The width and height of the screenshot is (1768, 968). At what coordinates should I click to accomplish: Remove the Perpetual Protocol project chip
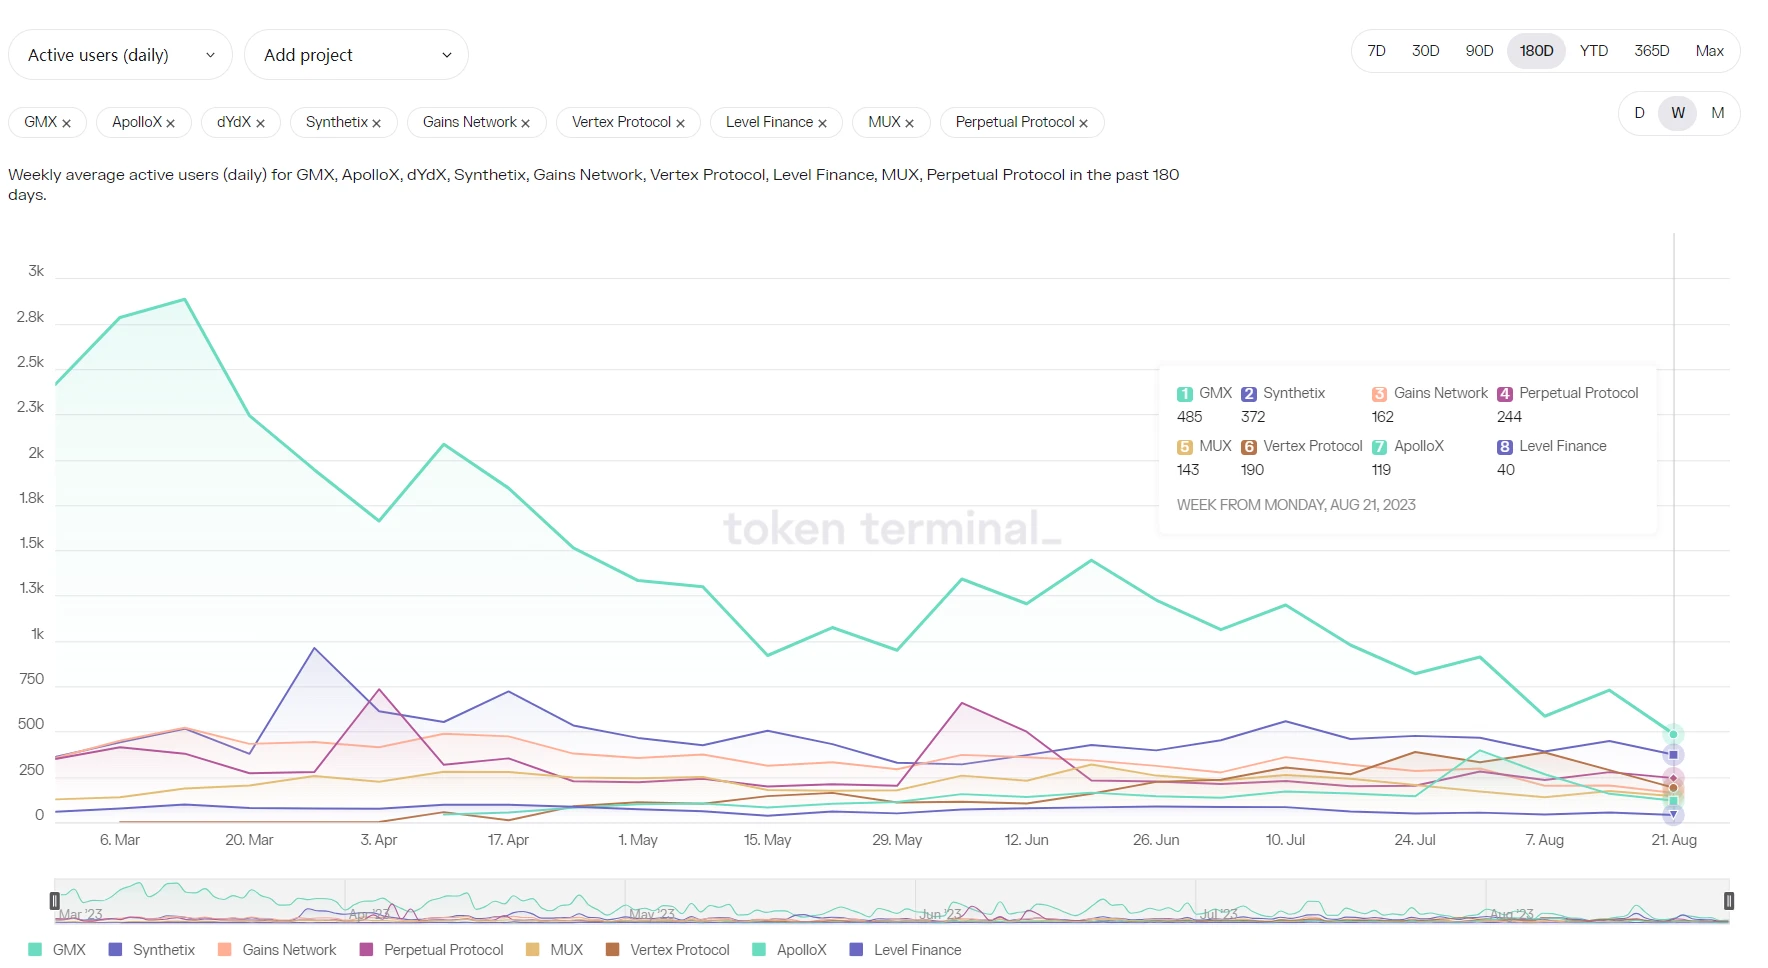click(x=1084, y=123)
